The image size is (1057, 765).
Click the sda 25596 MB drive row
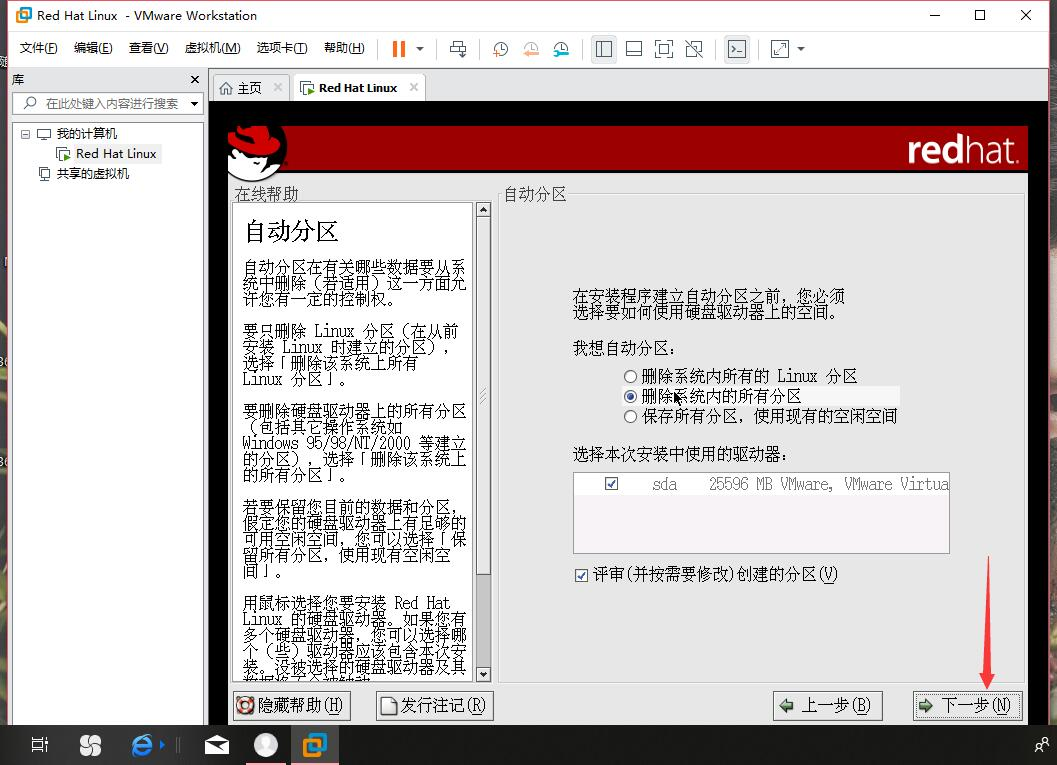(x=761, y=484)
